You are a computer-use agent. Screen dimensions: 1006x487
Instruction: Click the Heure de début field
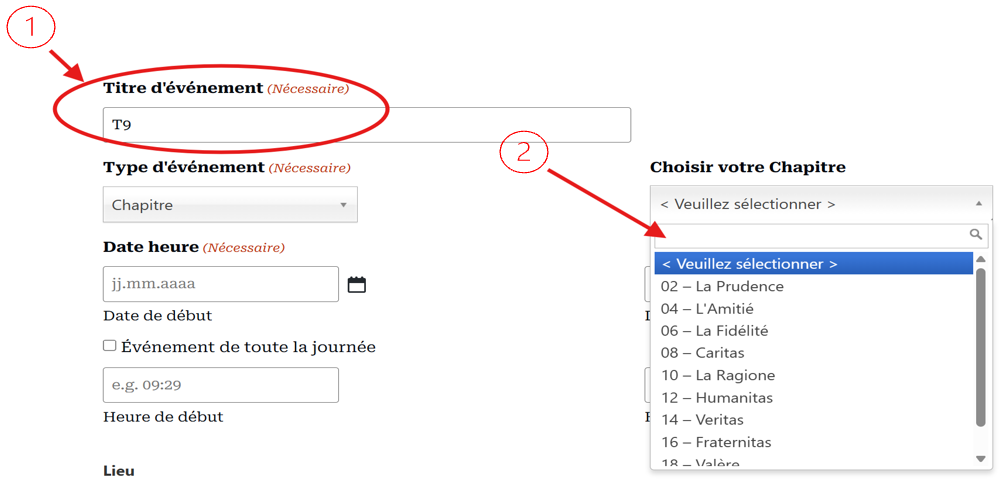point(220,385)
